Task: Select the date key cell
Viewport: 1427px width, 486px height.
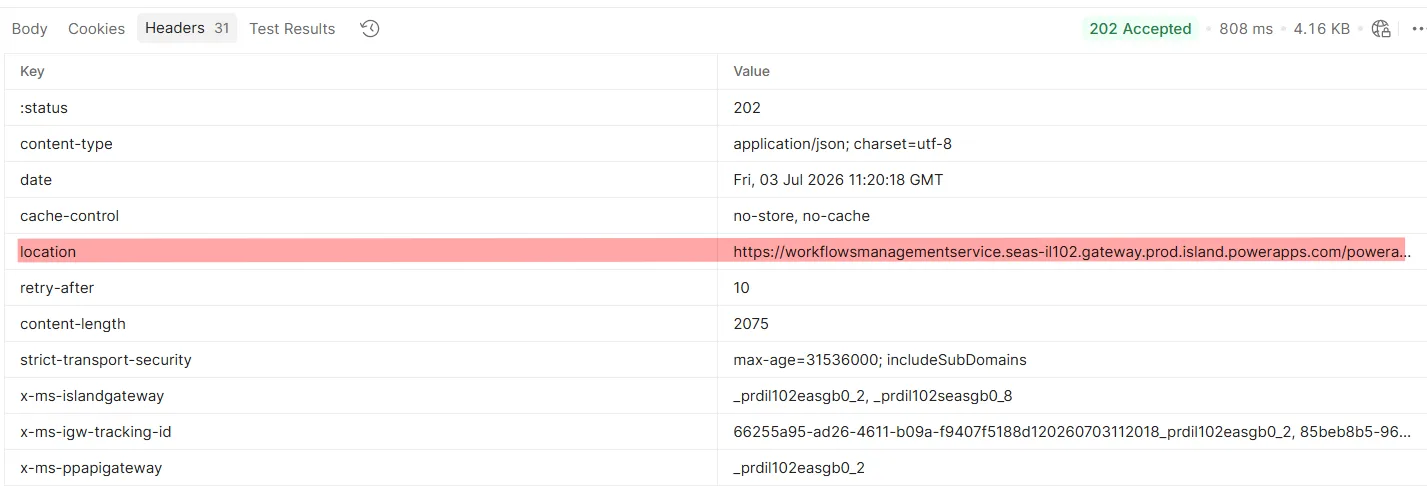Action: (x=361, y=180)
